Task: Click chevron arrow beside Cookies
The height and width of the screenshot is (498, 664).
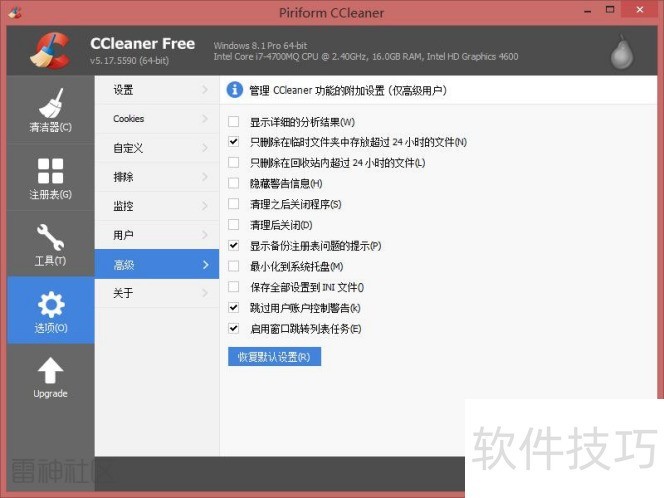Action: [205, 119]
